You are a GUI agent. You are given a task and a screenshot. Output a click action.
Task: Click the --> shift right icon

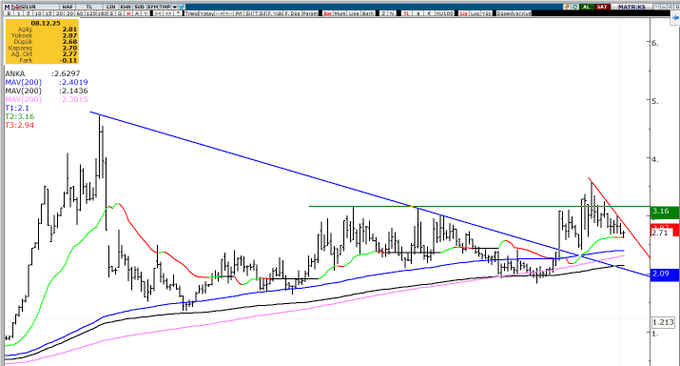[219, 13]
